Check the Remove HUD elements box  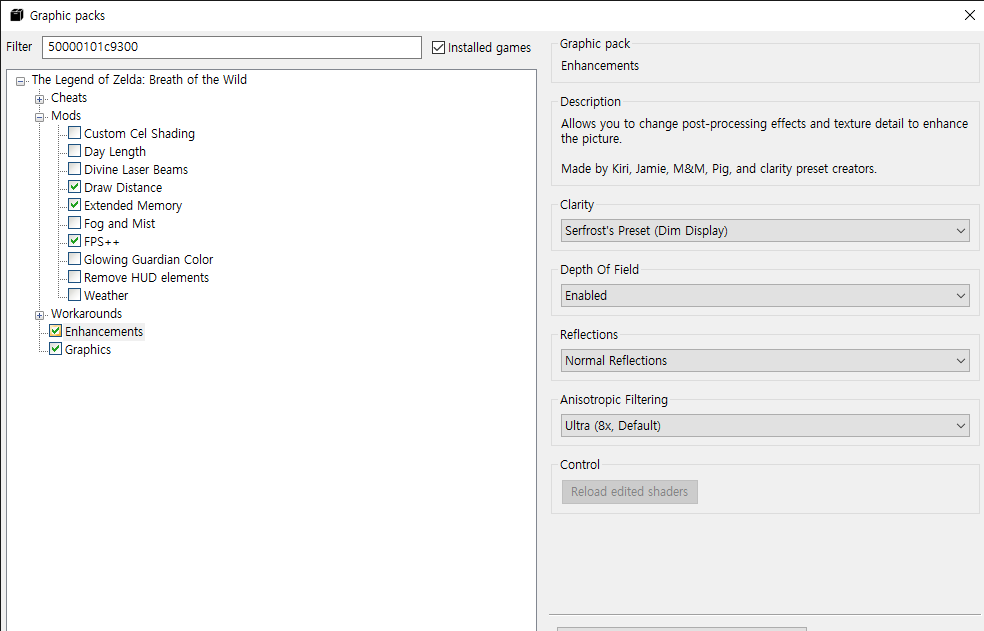pos(75,277)
